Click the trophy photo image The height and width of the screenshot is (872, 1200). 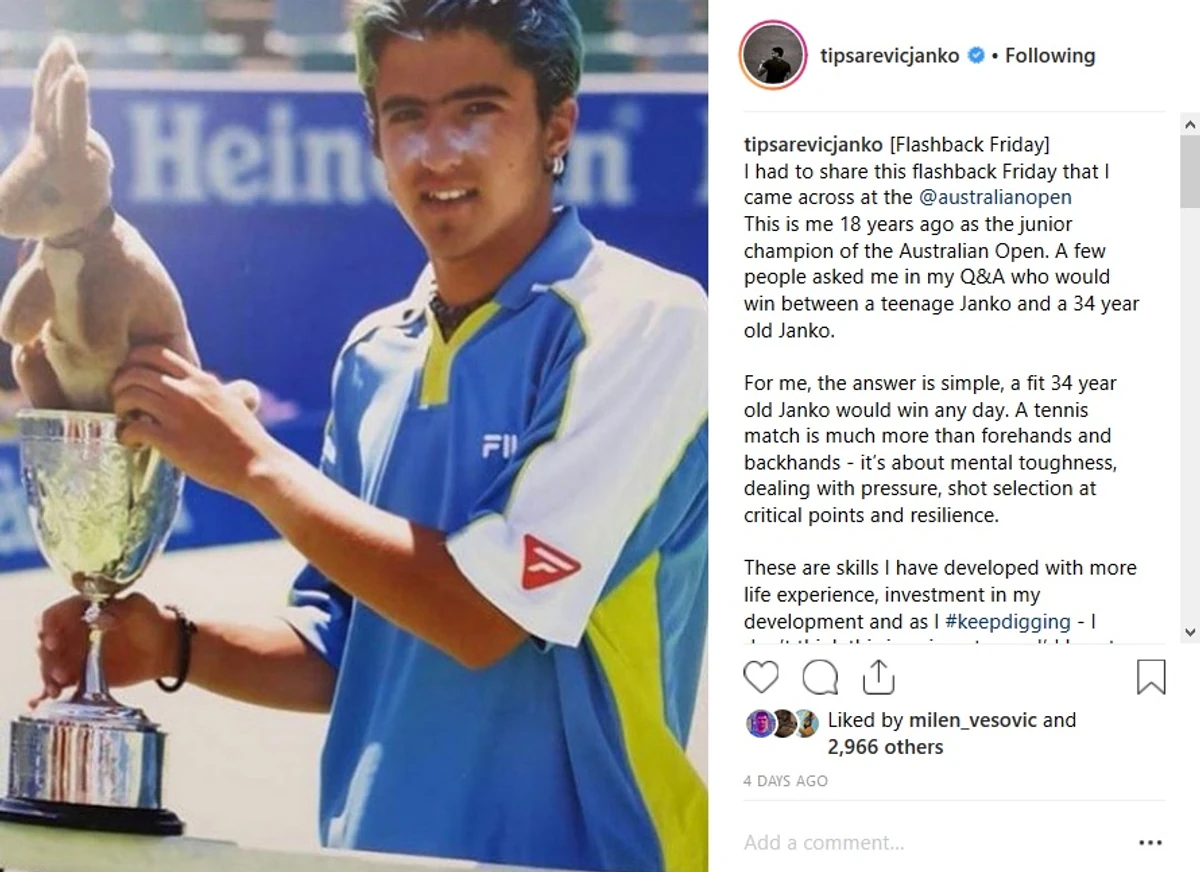354,436
